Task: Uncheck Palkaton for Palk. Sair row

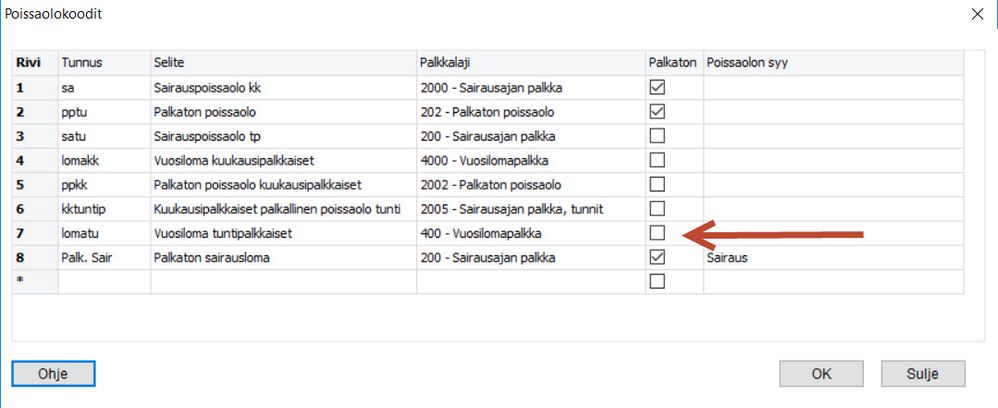Action: click(657, 257)
